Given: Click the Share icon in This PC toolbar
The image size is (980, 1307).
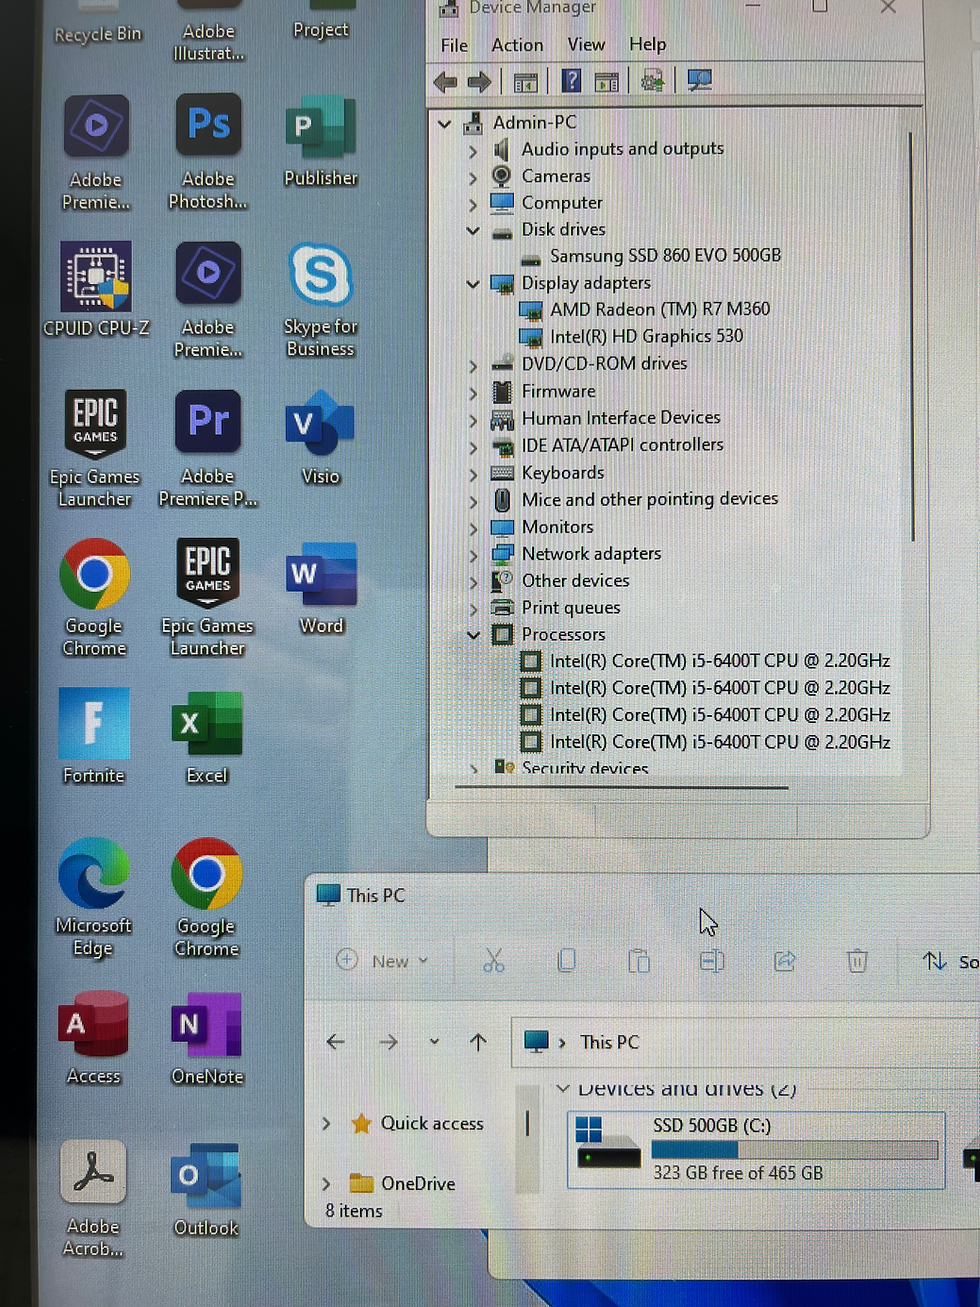Looking at the screenshot, I should [x=785, y=961].
